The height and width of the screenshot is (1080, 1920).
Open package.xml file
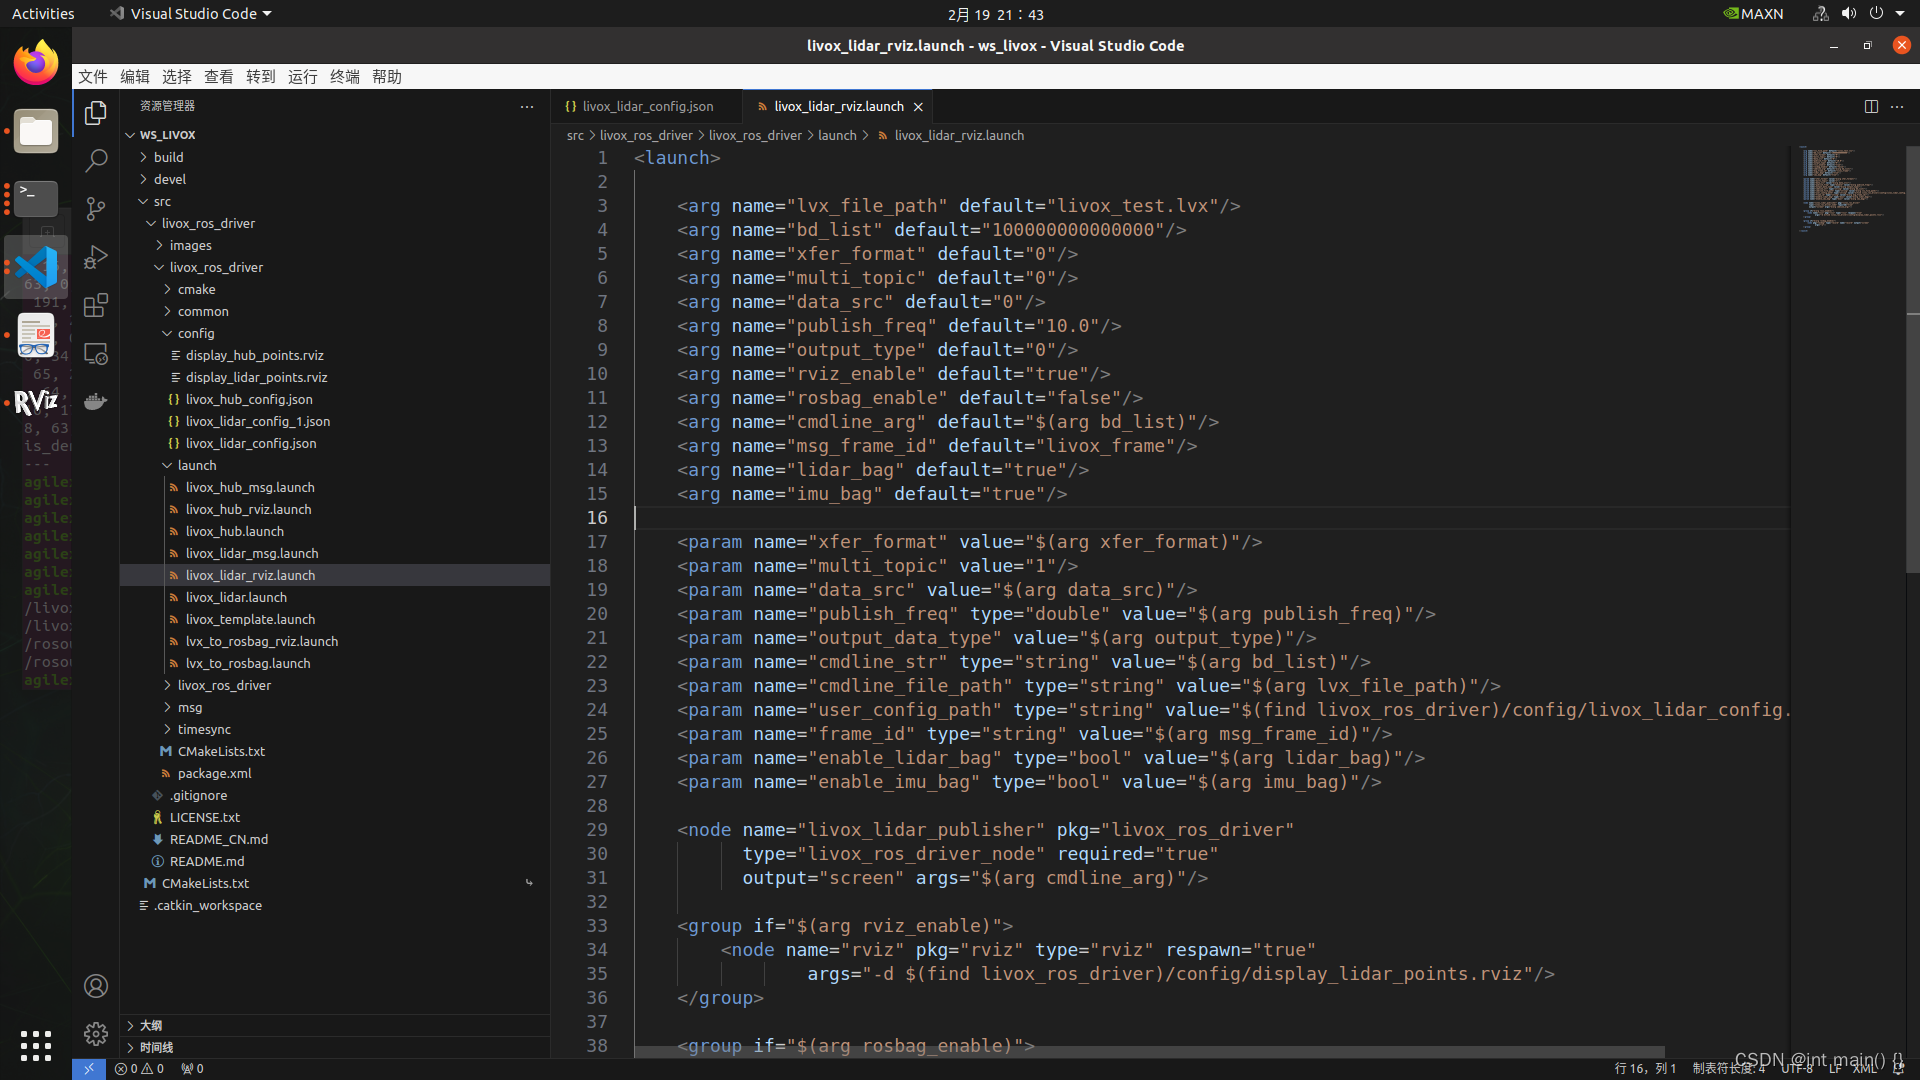(214, 773)
